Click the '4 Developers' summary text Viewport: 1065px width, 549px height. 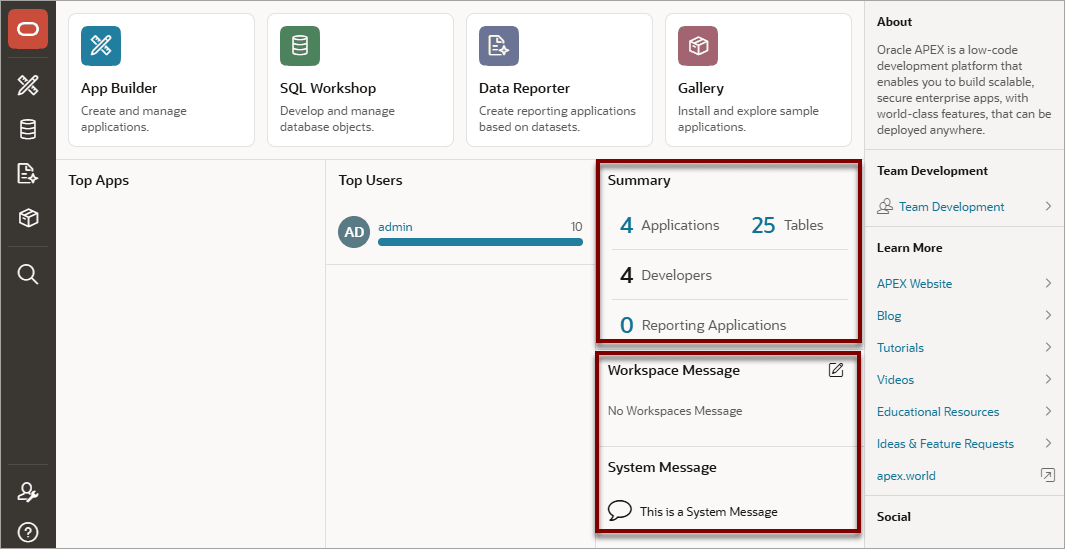[x=666, y=275]
